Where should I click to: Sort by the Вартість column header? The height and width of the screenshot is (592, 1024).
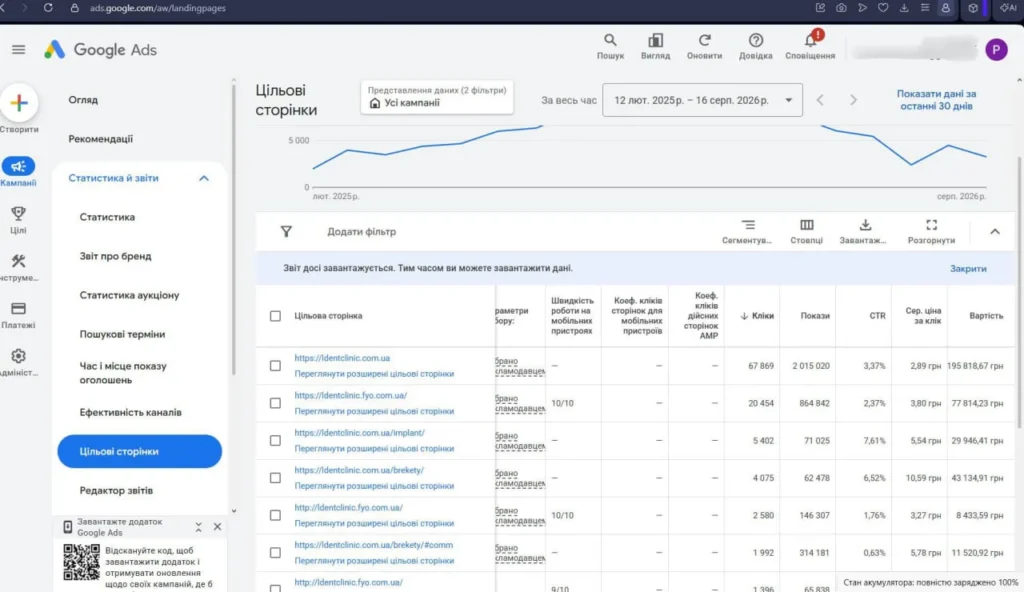tap(985, 316)
